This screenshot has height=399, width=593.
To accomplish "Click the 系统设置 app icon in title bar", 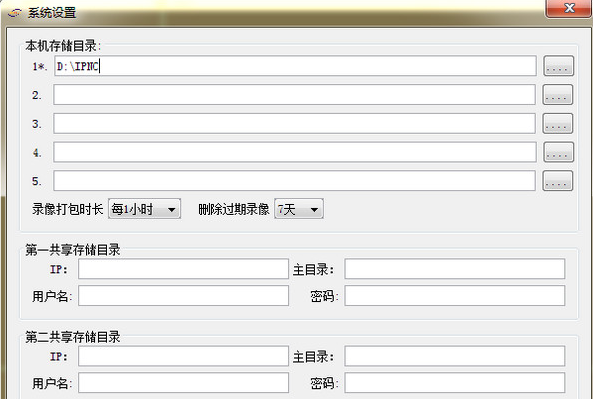I will pyautogui.click(x=15, y=13).
